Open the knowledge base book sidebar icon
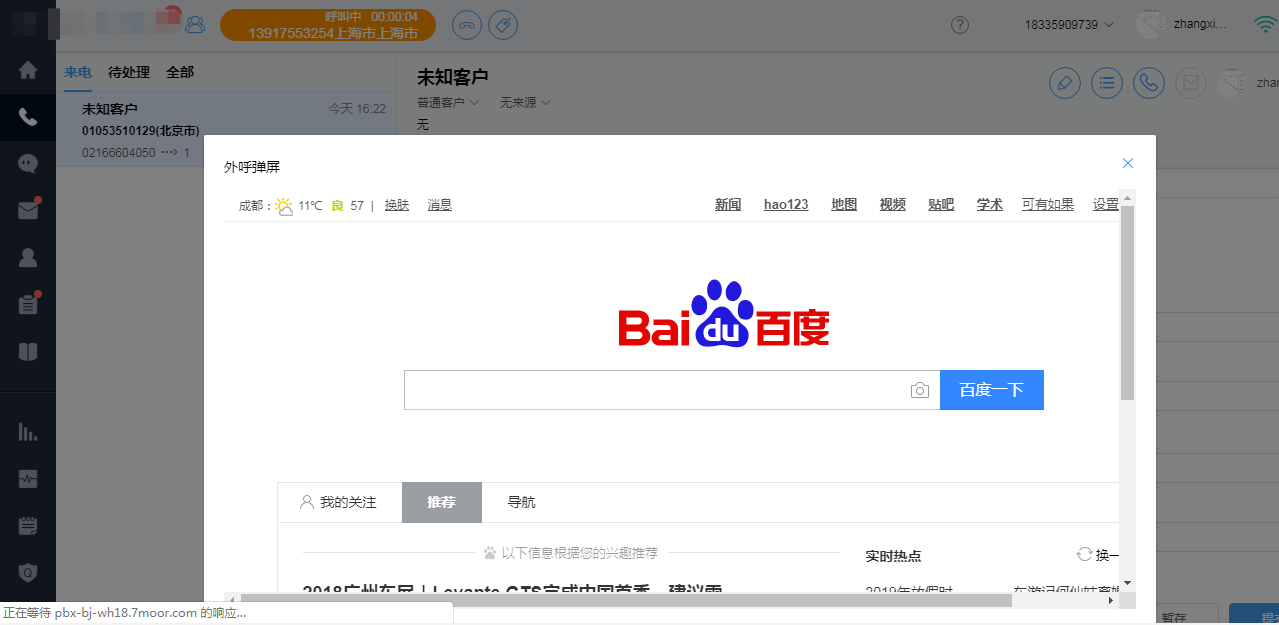This screenshot has width=1279, height=625. tap(28, 352)
